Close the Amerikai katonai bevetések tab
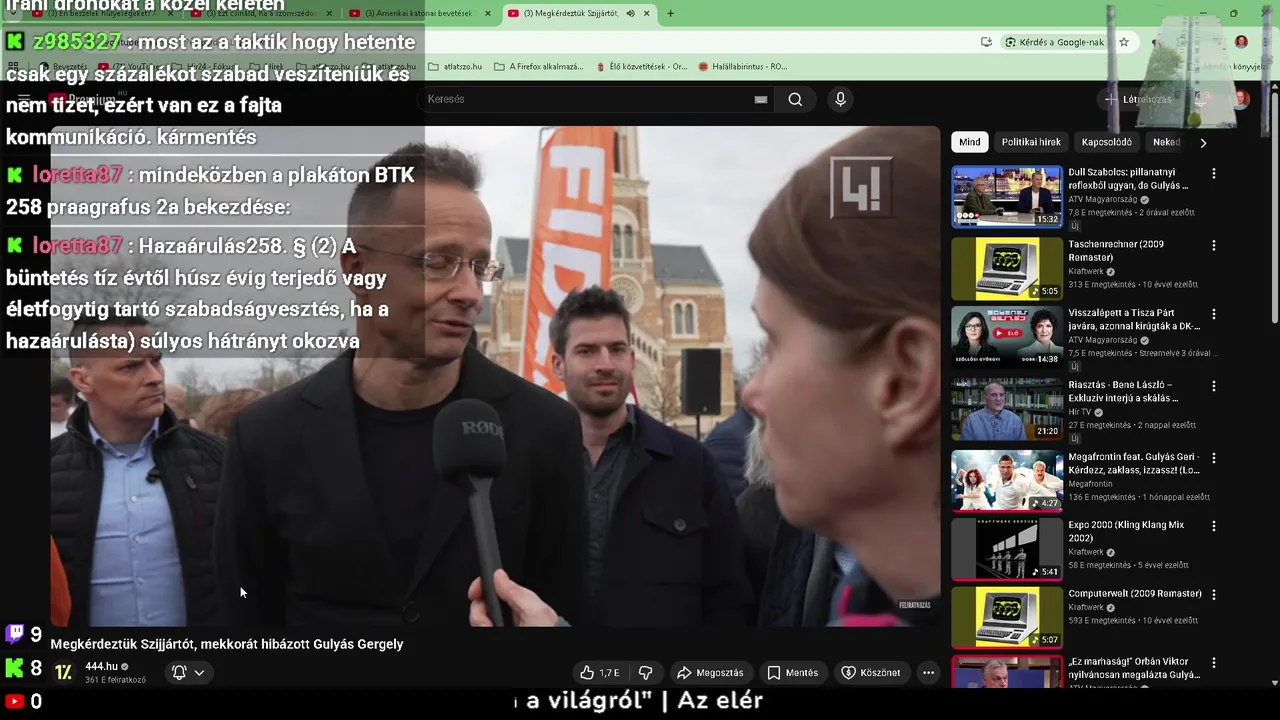 [x=488, y=13]
